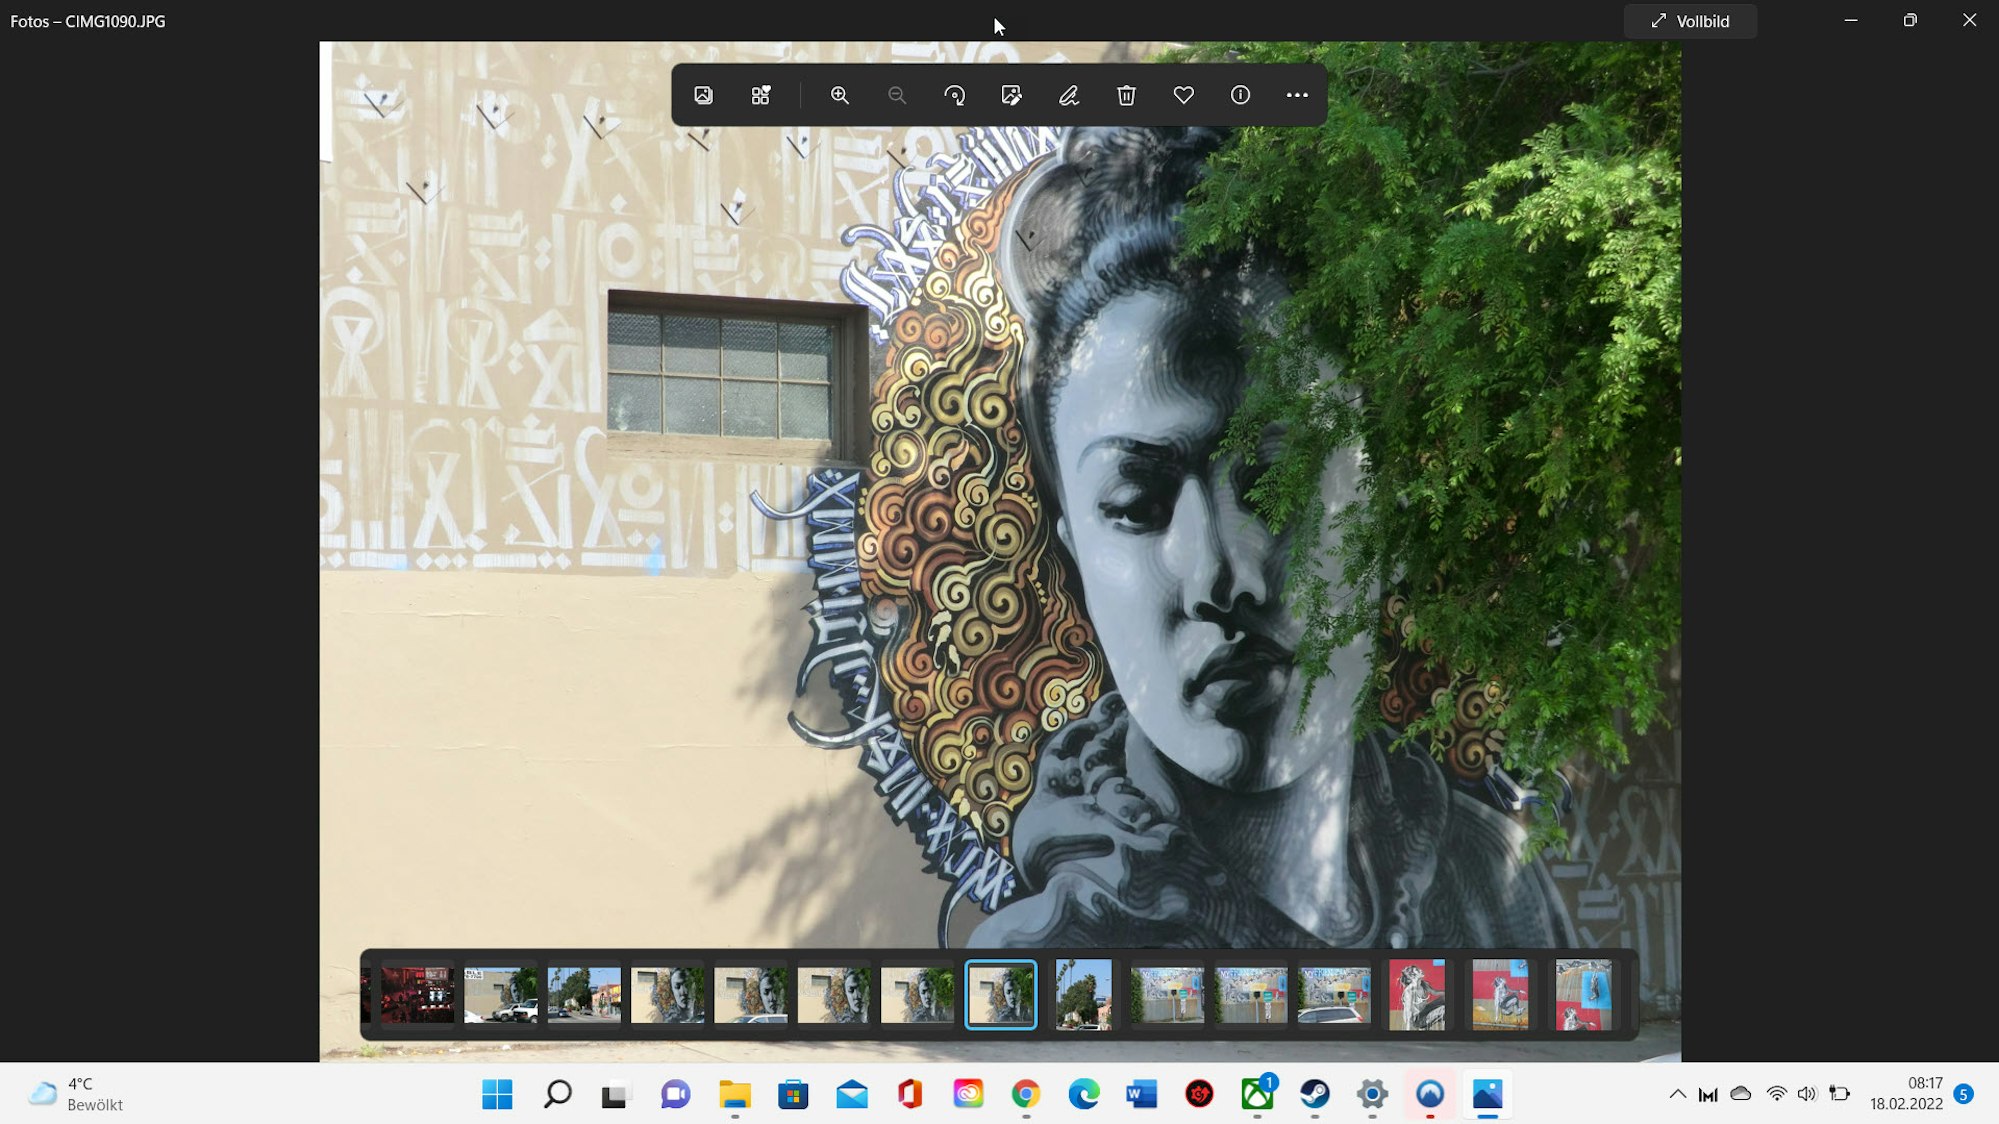Open the edit image tool
1999x1124 pixels.
point(1011,95)
